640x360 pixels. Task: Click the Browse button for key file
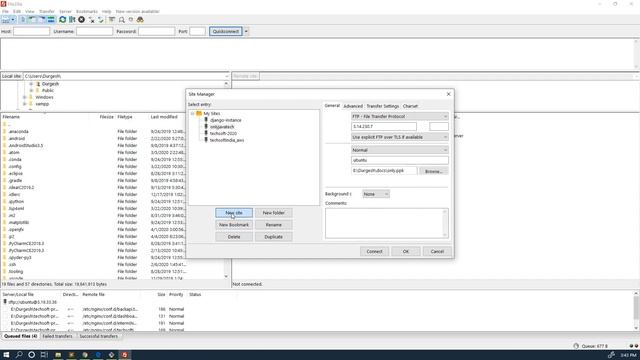pyautogui.click(x=433, y=171)
